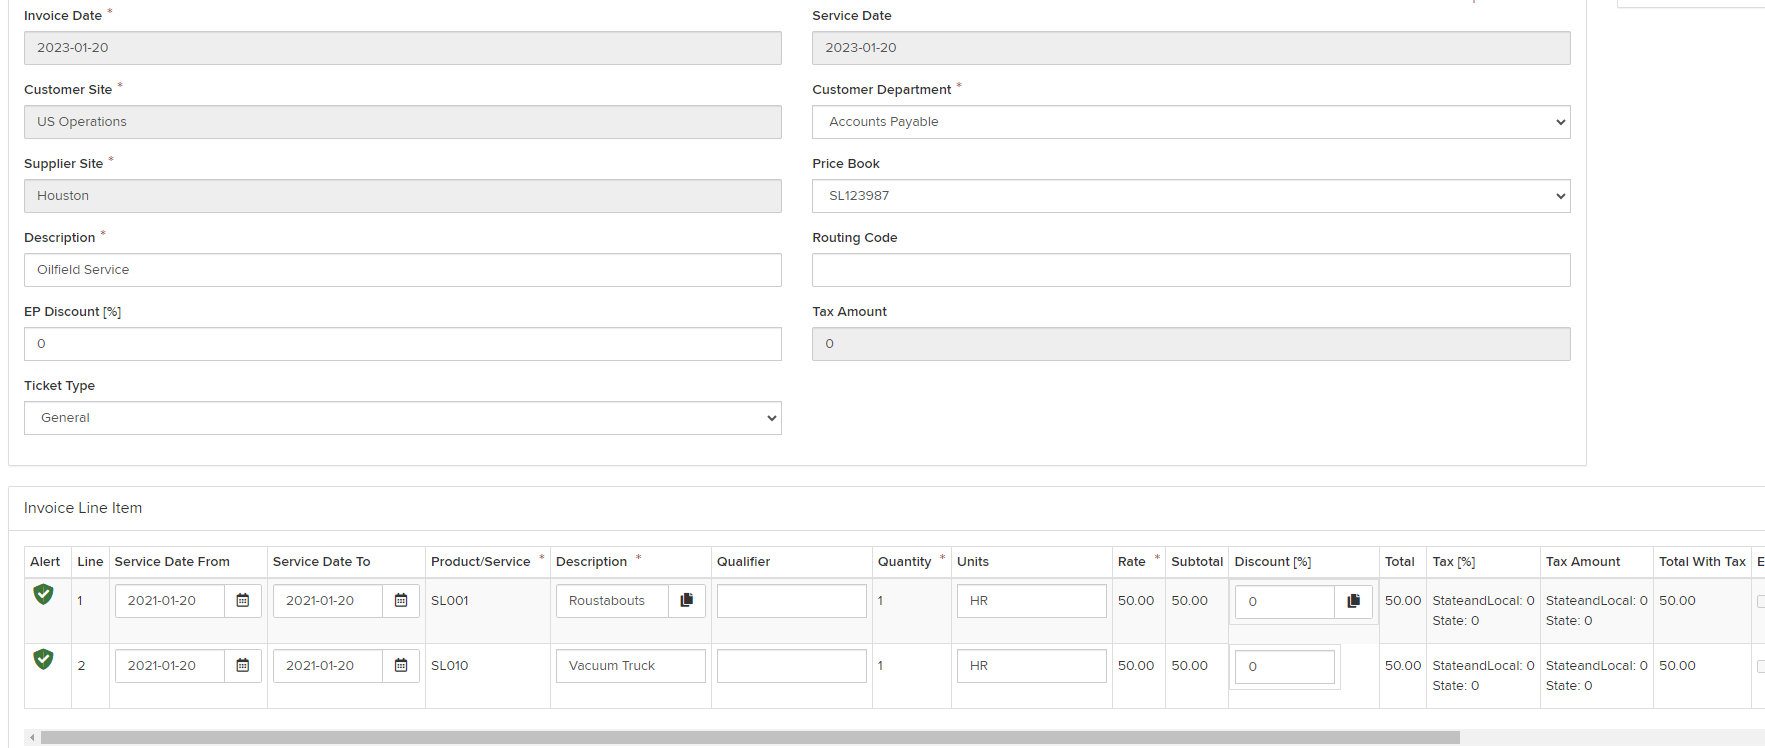1765x748 pixels.
Task: Click the Oilfield Service description field
Action: [402, 270]
